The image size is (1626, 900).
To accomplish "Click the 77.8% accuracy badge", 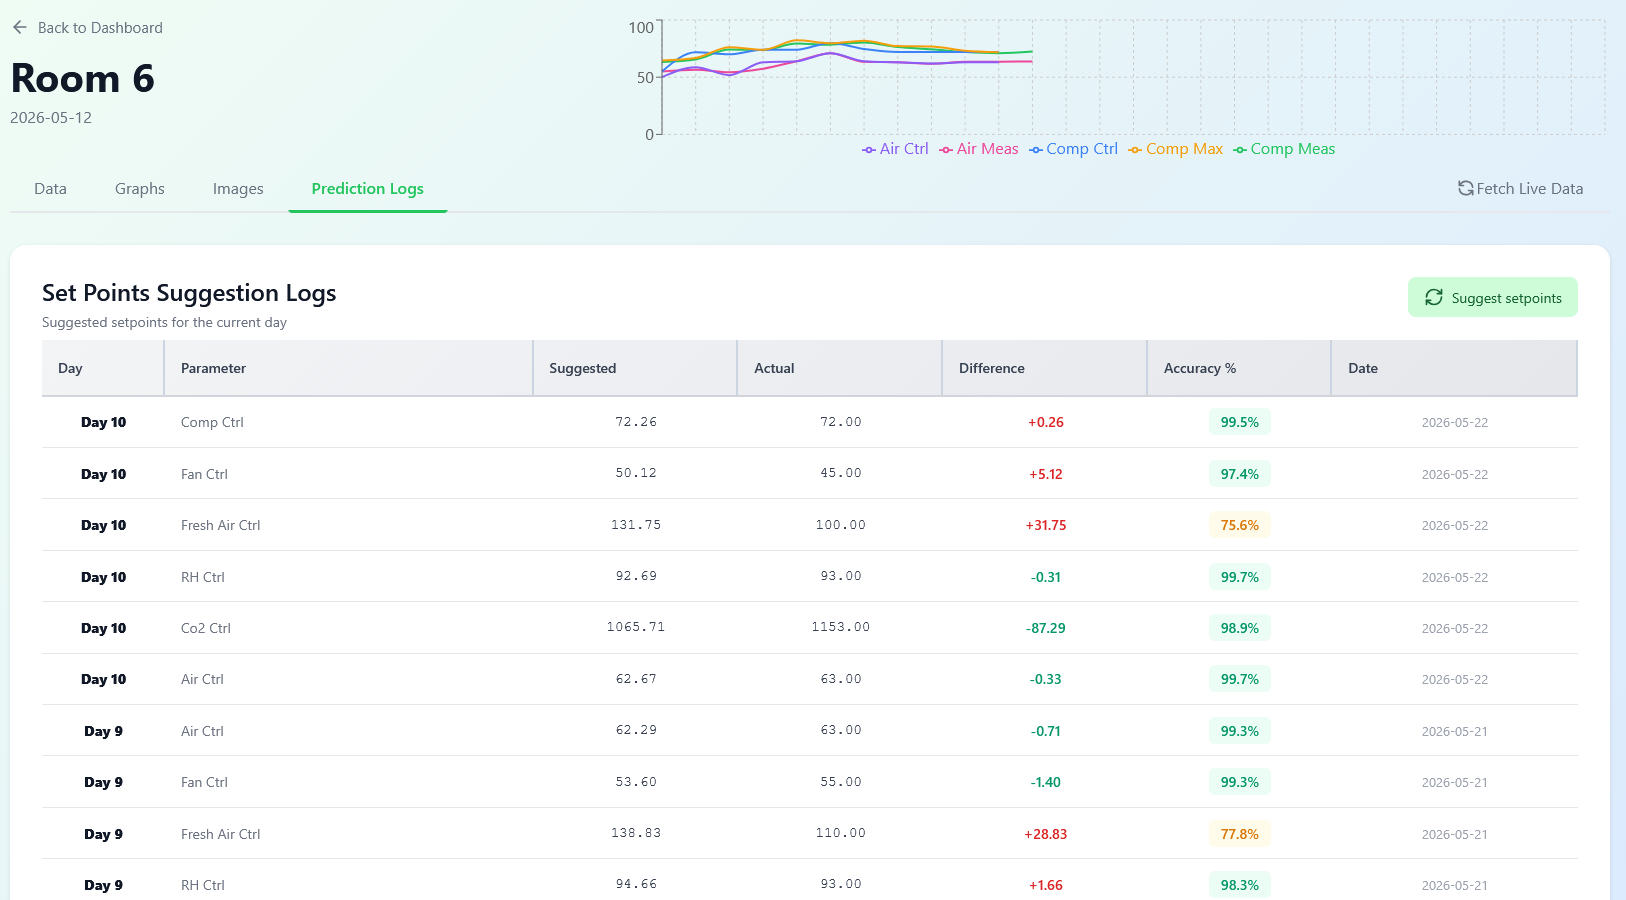I will [1240, 834].
